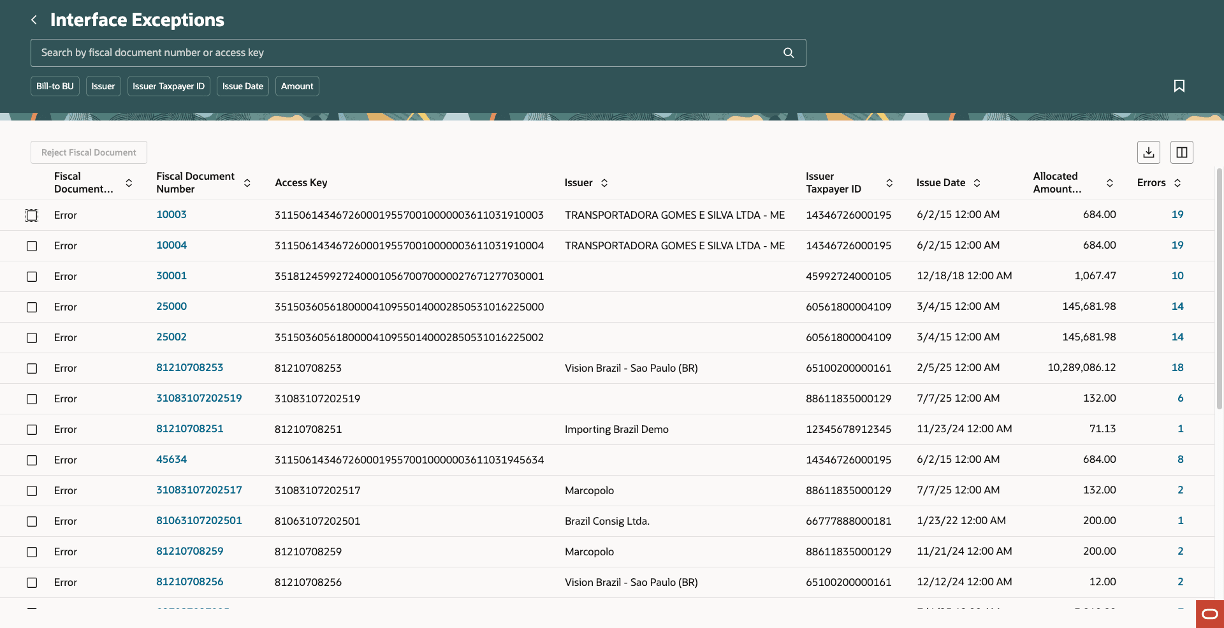Open the Issue Date filter chip
This screenshot has width=1224, height=628.
tap(243, 86)
